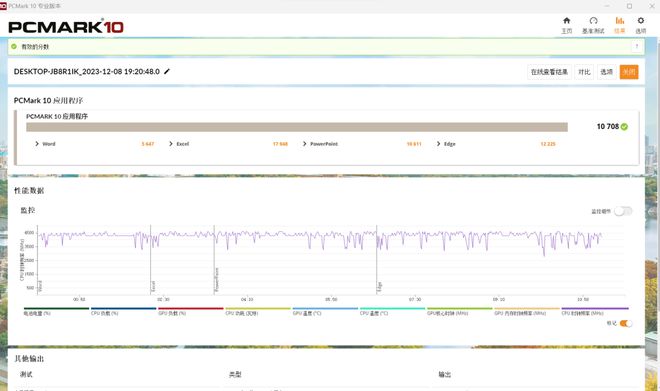Toggle the GPU核心时钟 (MHz) legend series
660x391 pixels.
coord(460,311)
